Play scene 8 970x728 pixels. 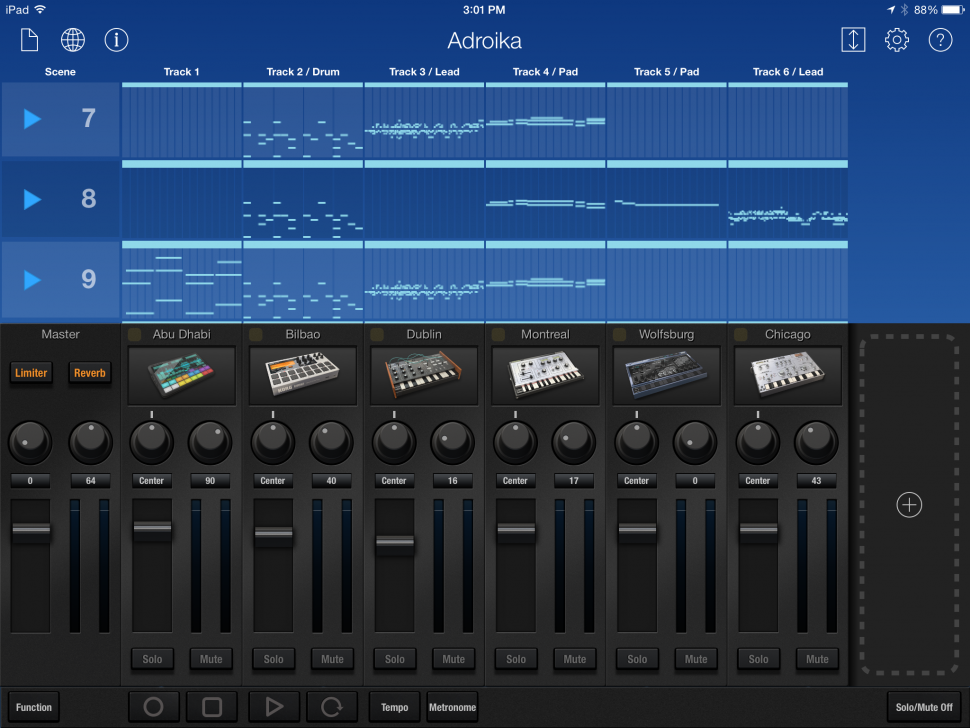click(32, 199)
